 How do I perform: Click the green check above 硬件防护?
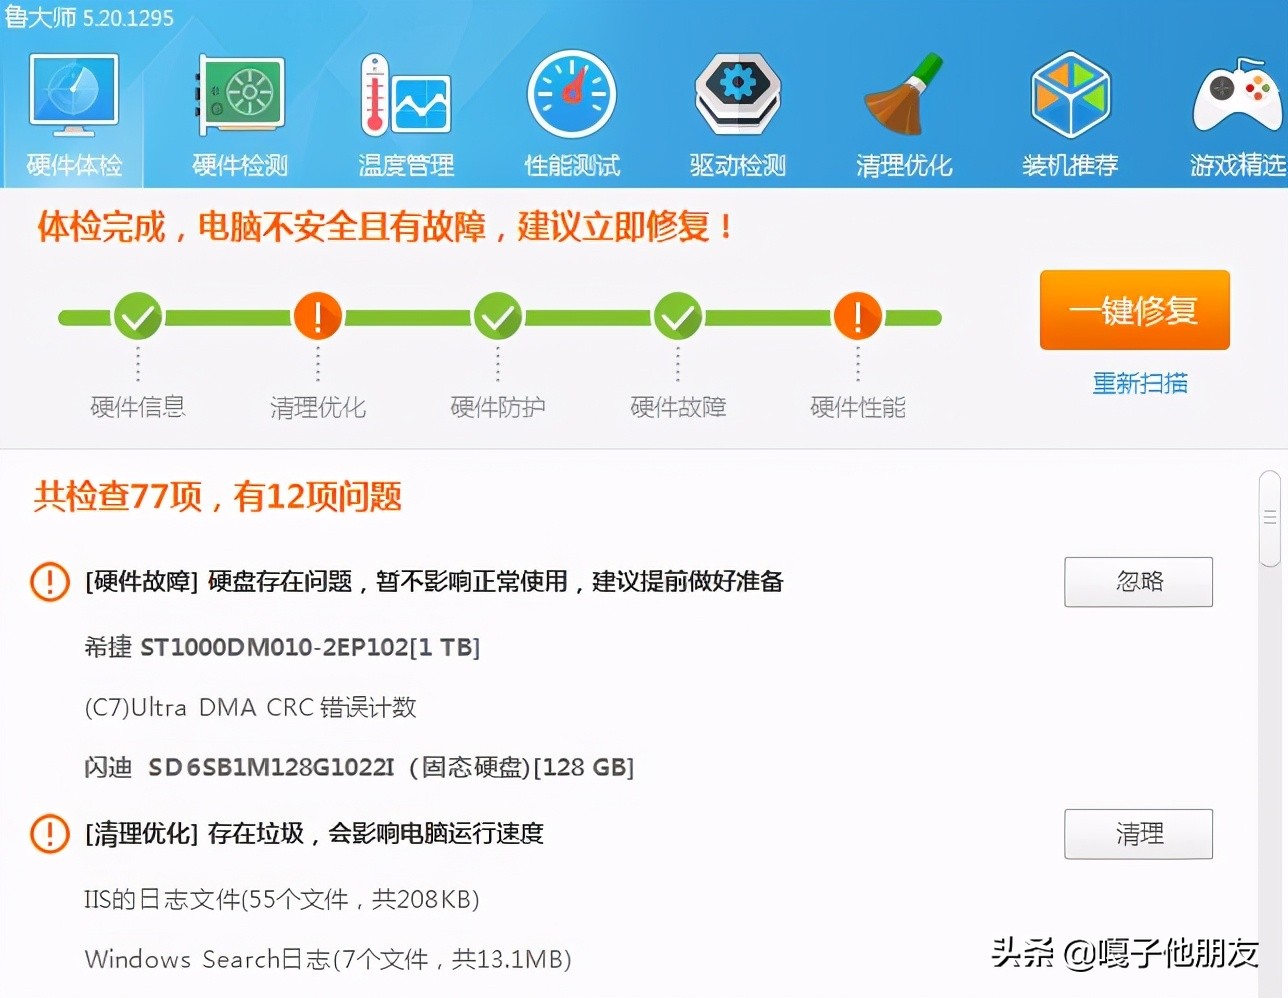point(498,316)
